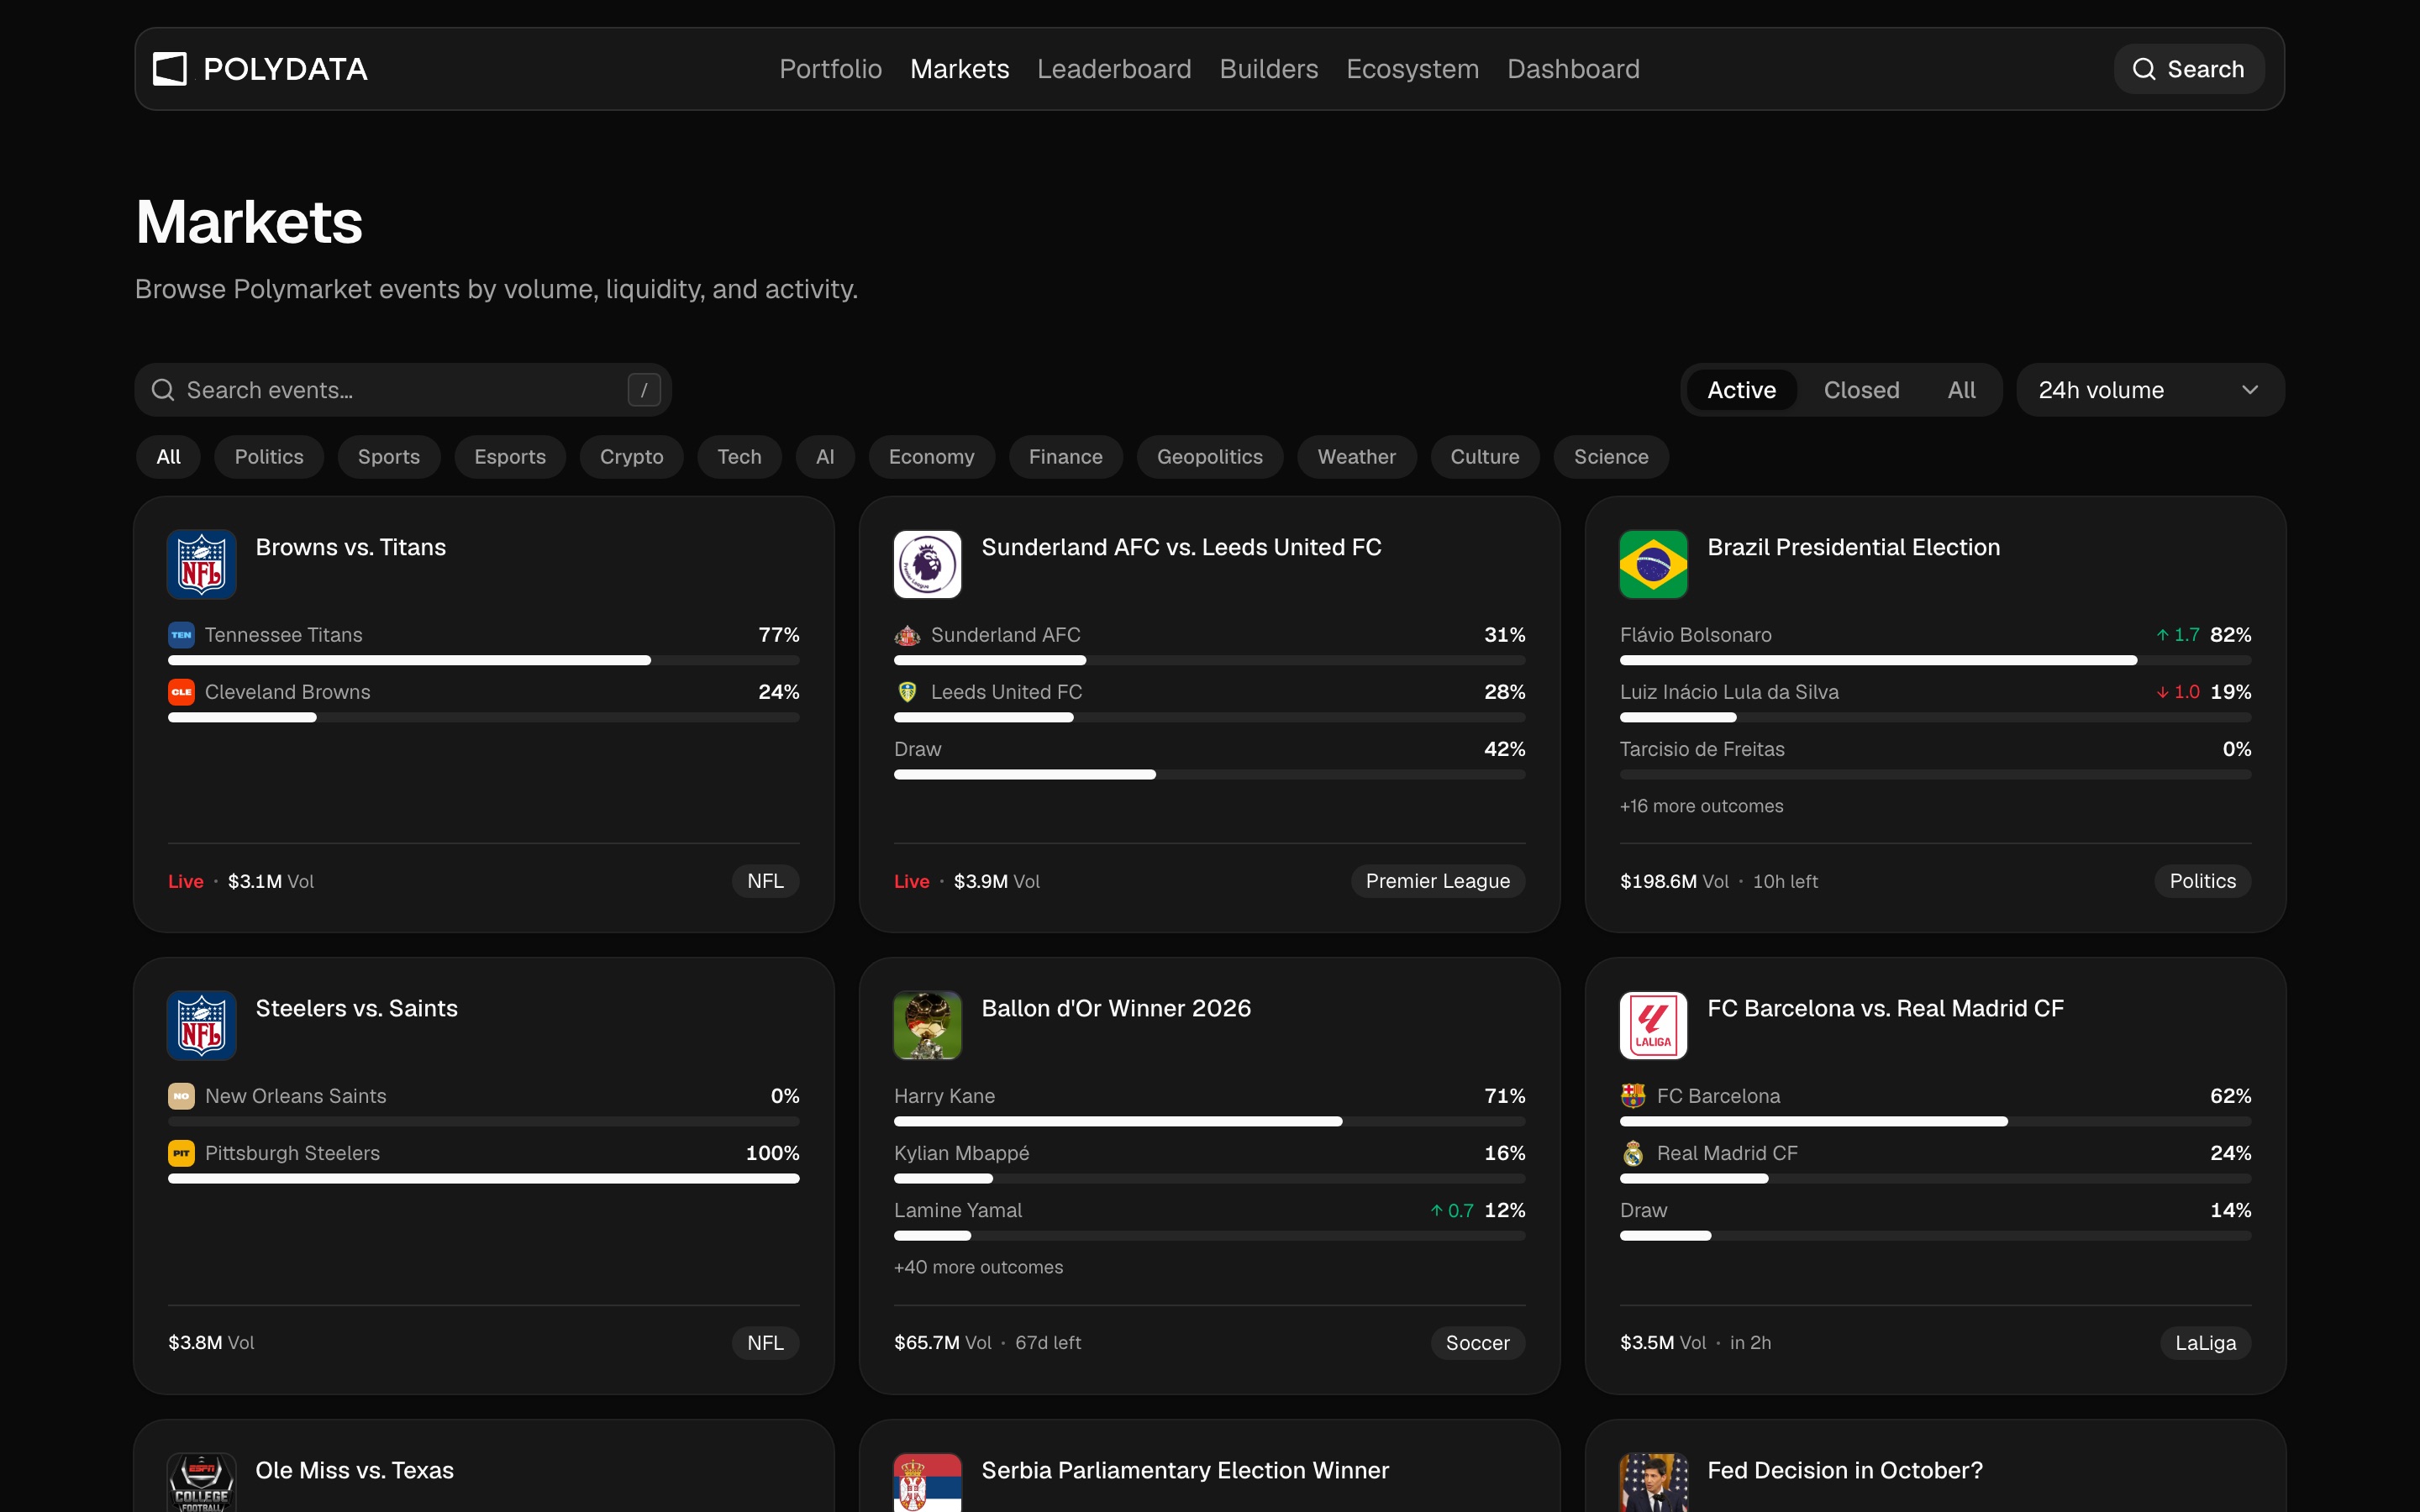Click the Real Madrid CF crest icon
The height and width of the screenshot is (1512, 2420).
tap(1633, 1153)
